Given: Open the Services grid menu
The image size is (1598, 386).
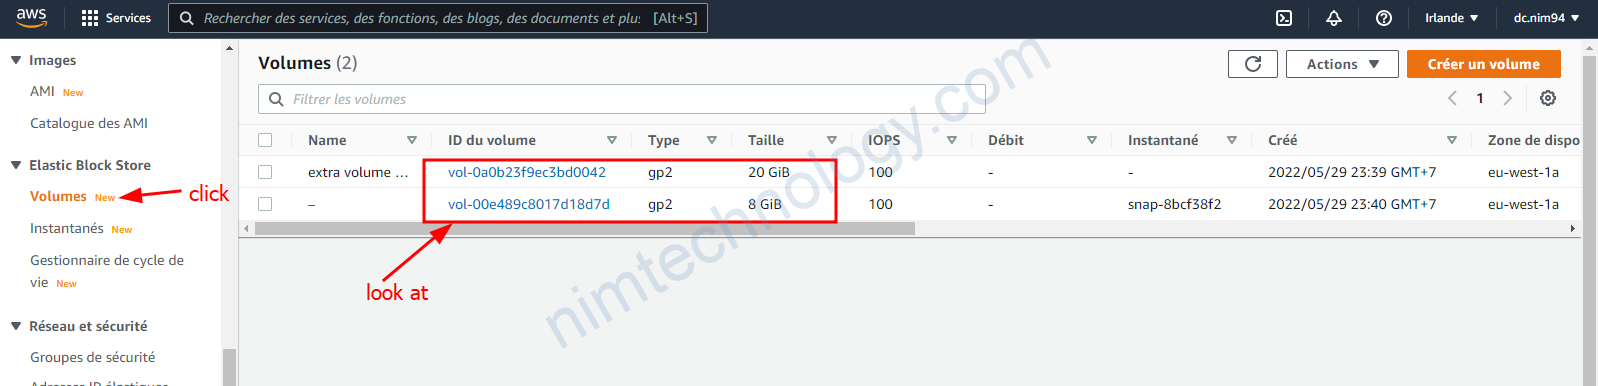Looking at the screenshot, I should (x=90, y=18).
